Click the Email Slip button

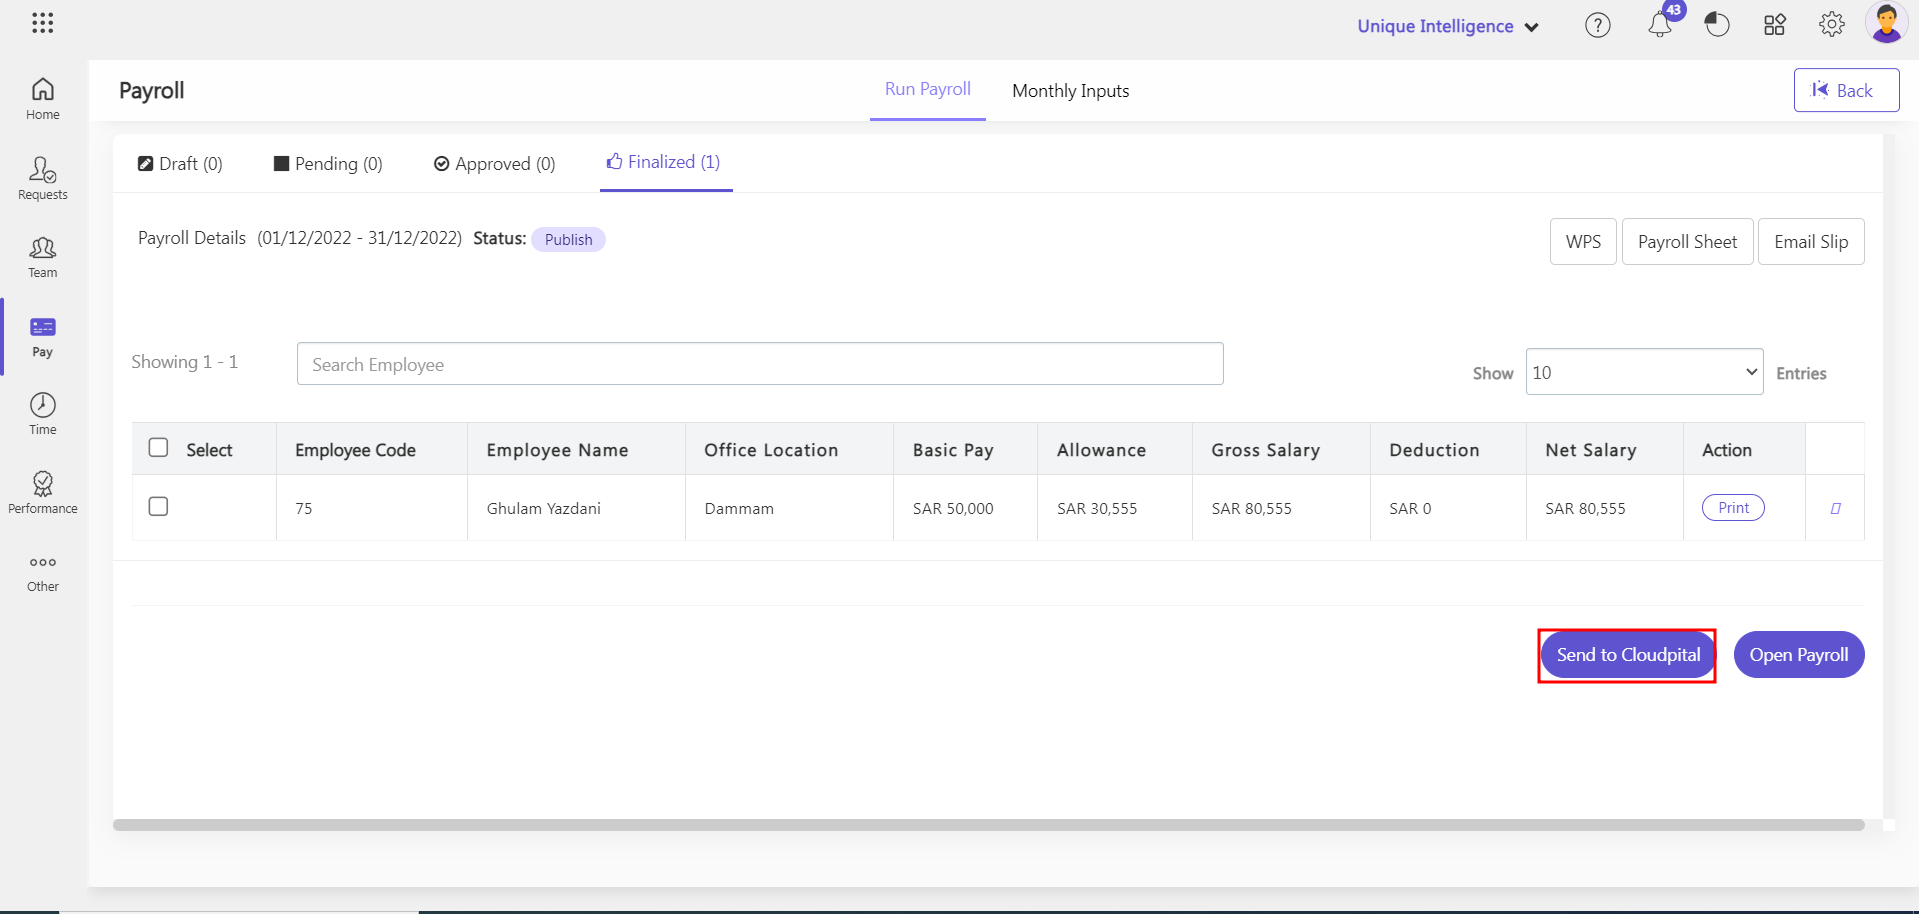click(1811, 241)
